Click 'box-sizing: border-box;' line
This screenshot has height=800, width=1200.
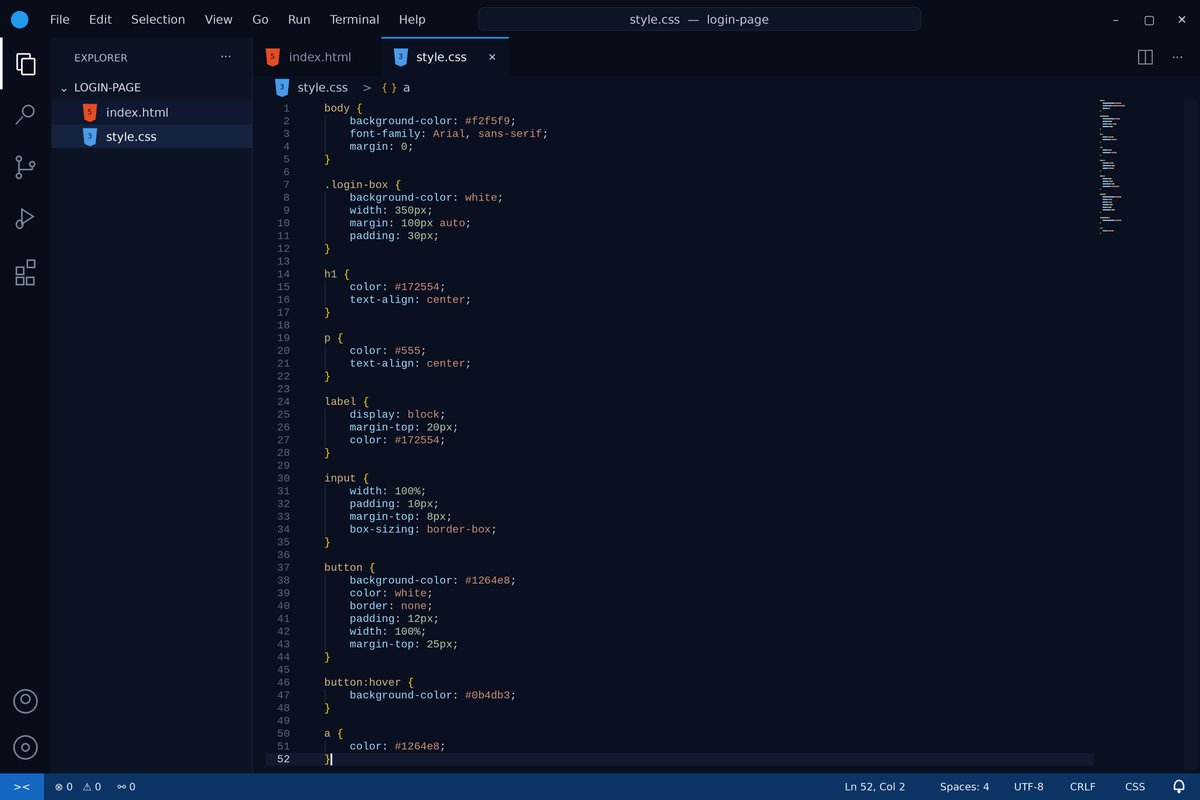423,529
